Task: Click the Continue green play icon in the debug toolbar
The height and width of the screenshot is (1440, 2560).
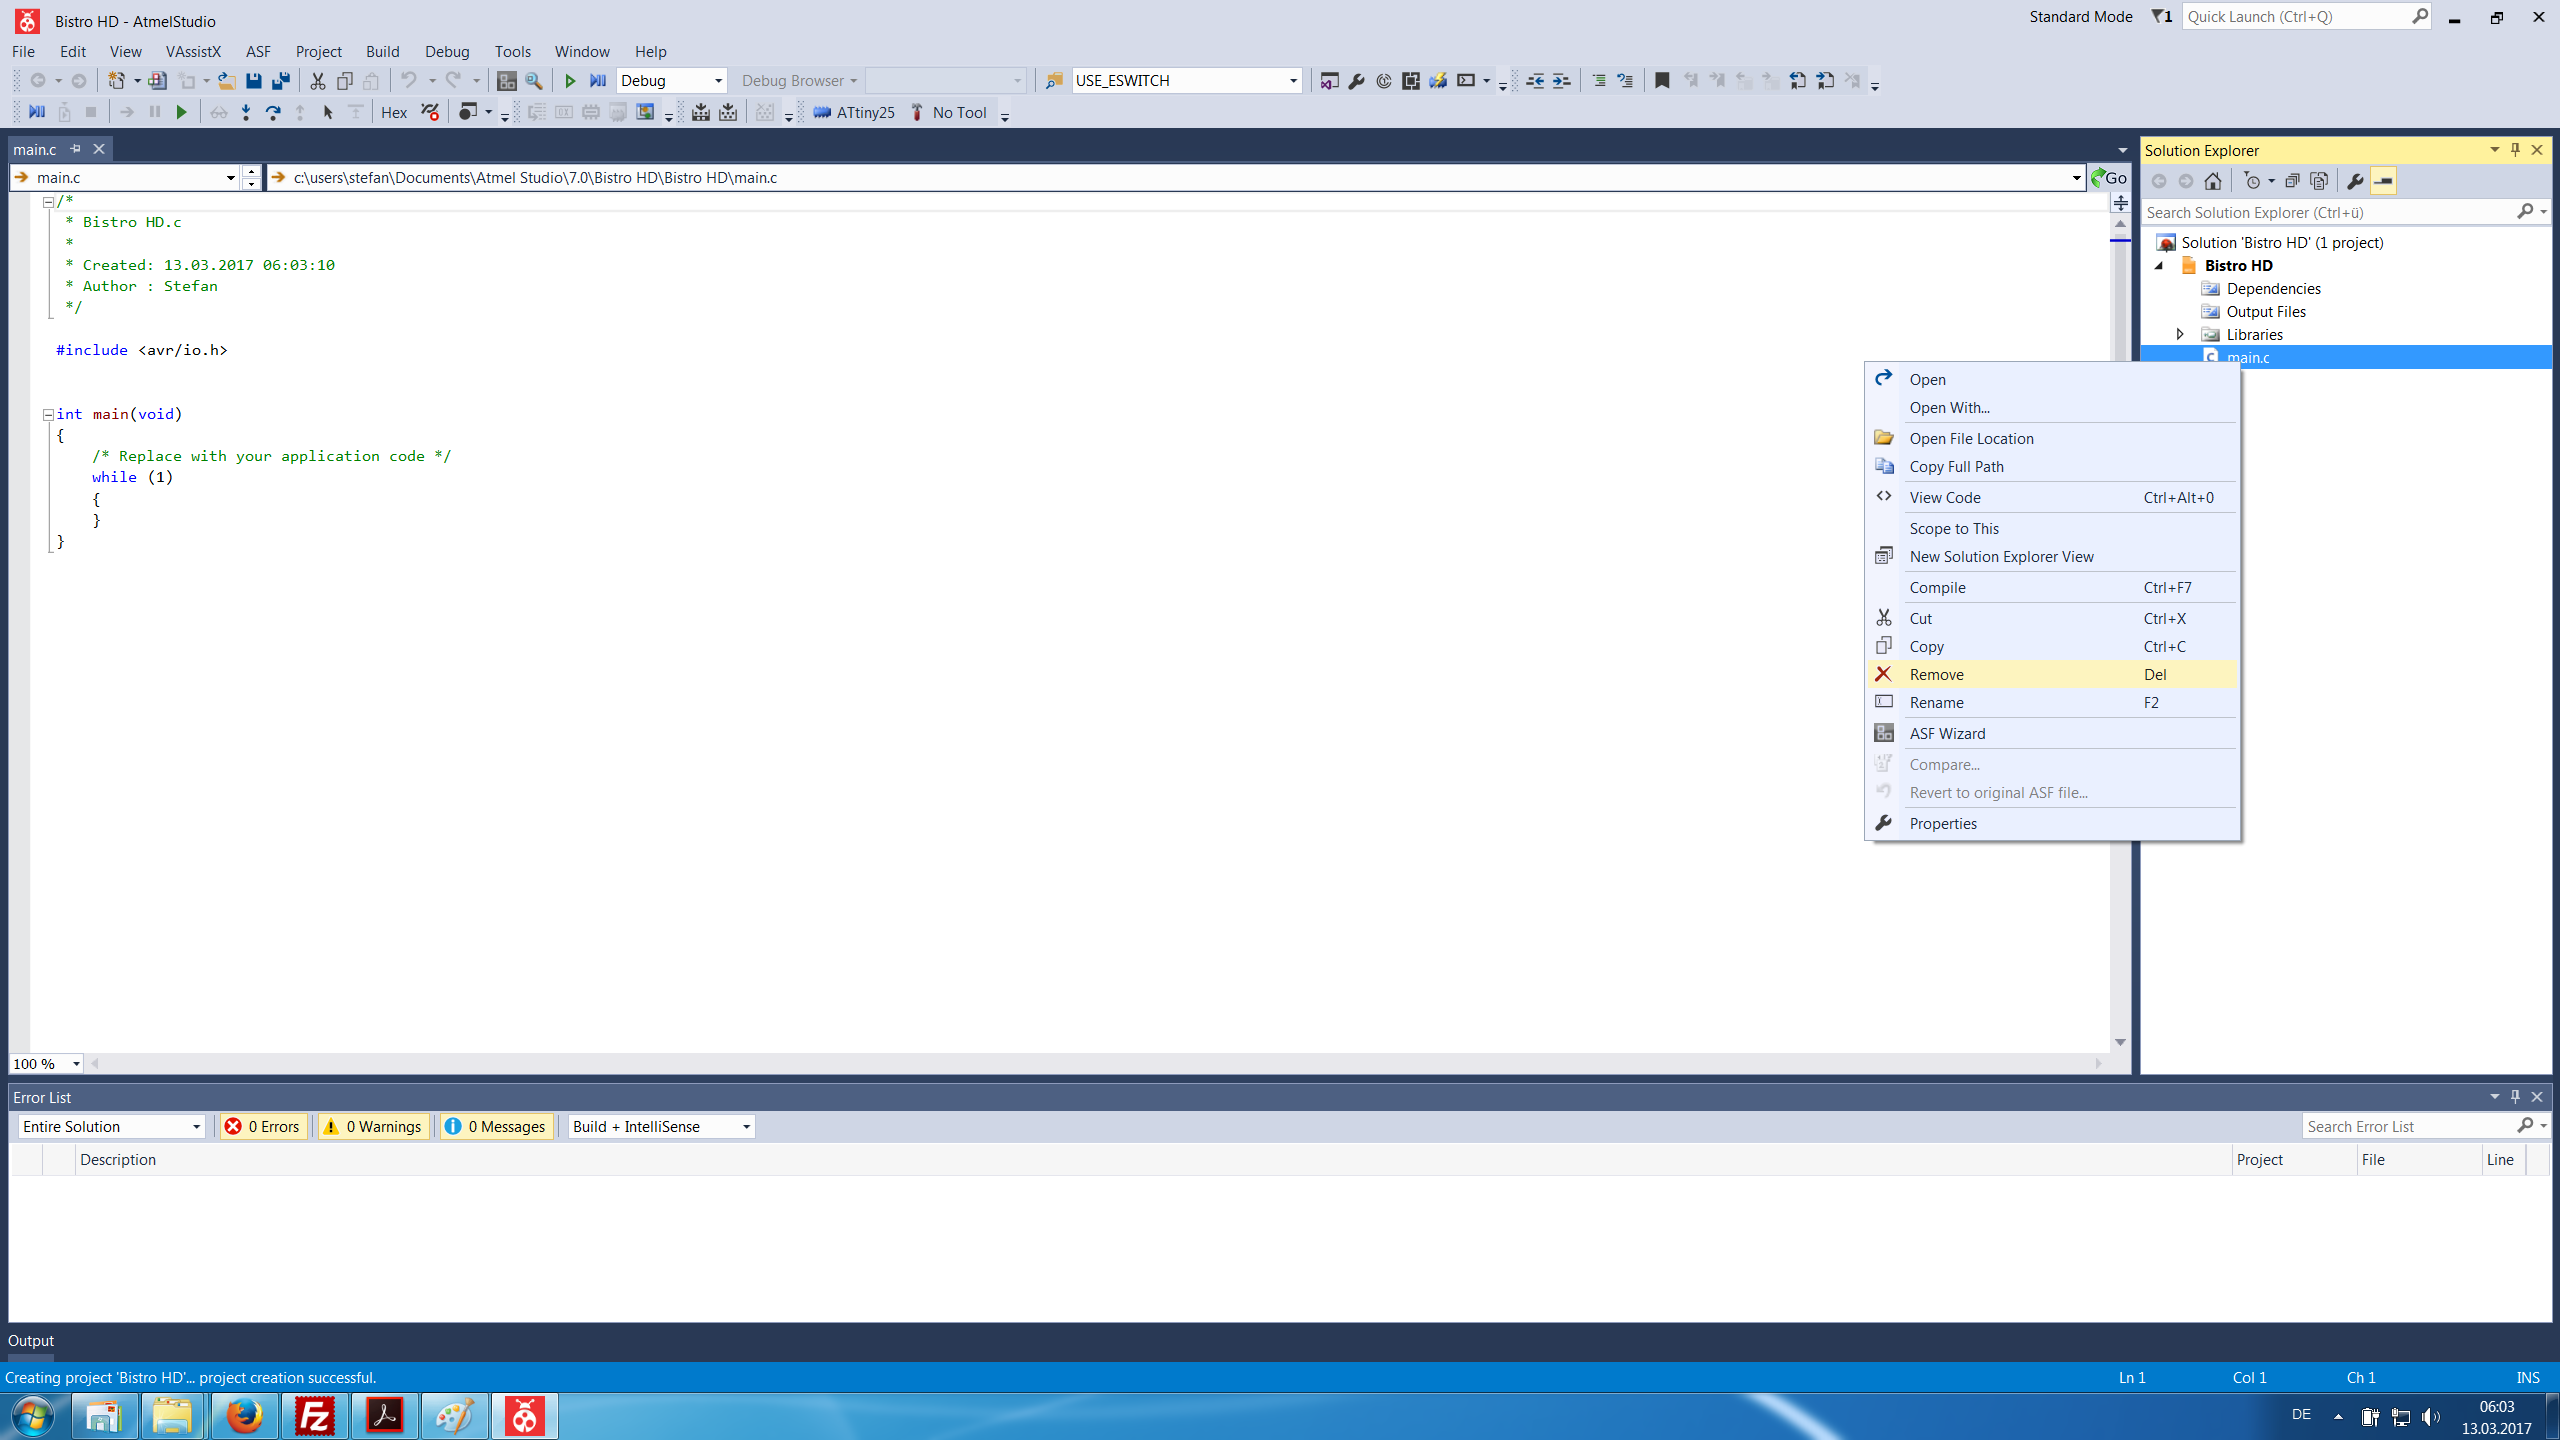Action: (182, 113)
